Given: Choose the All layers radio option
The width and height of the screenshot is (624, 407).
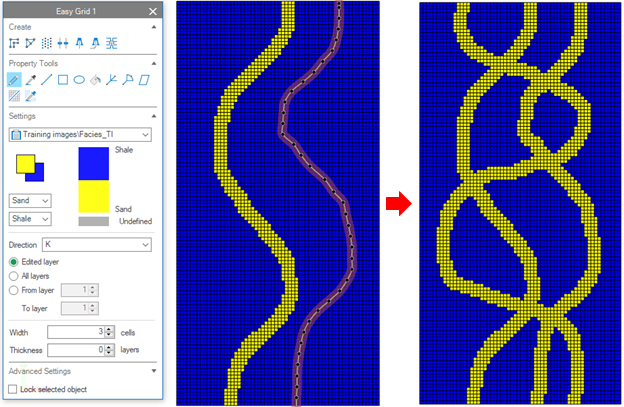Looking at the screenshot, I should point(13,276).
